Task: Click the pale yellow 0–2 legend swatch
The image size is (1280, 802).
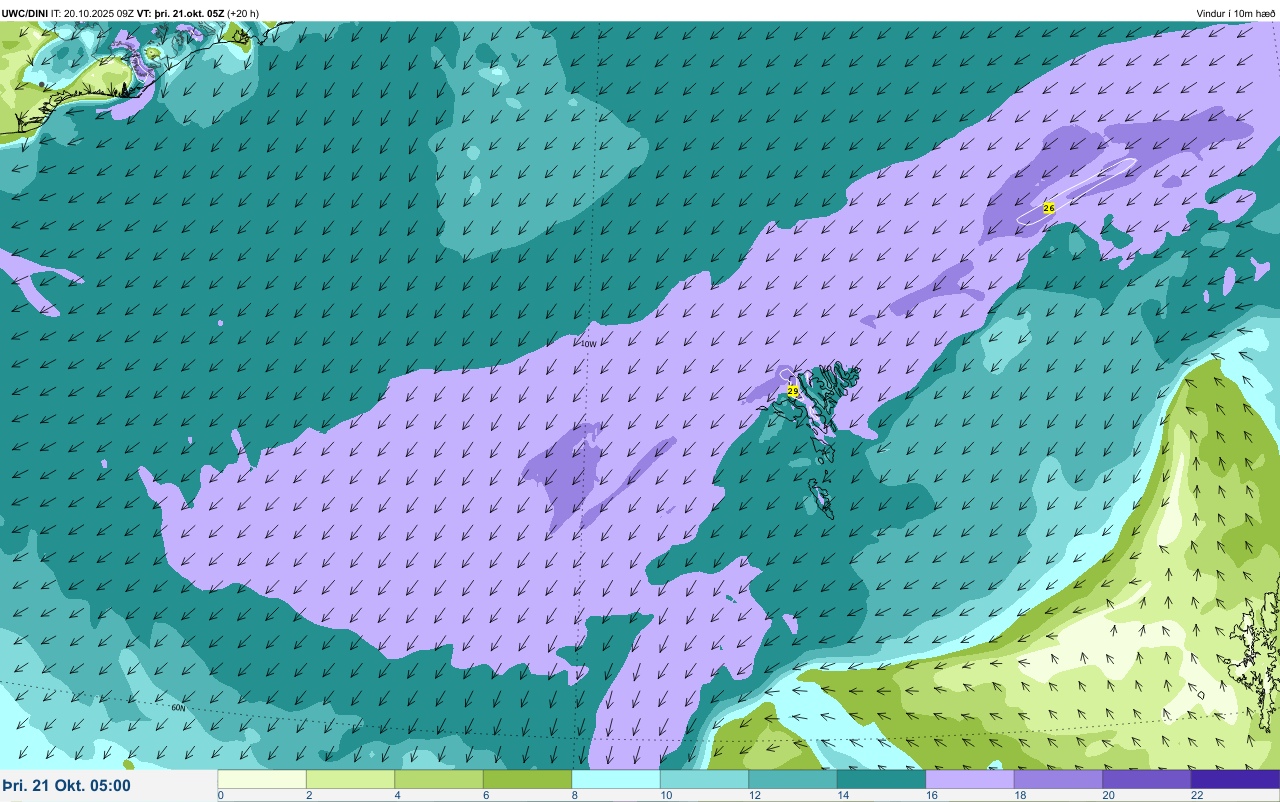Action: pos(262,779)
